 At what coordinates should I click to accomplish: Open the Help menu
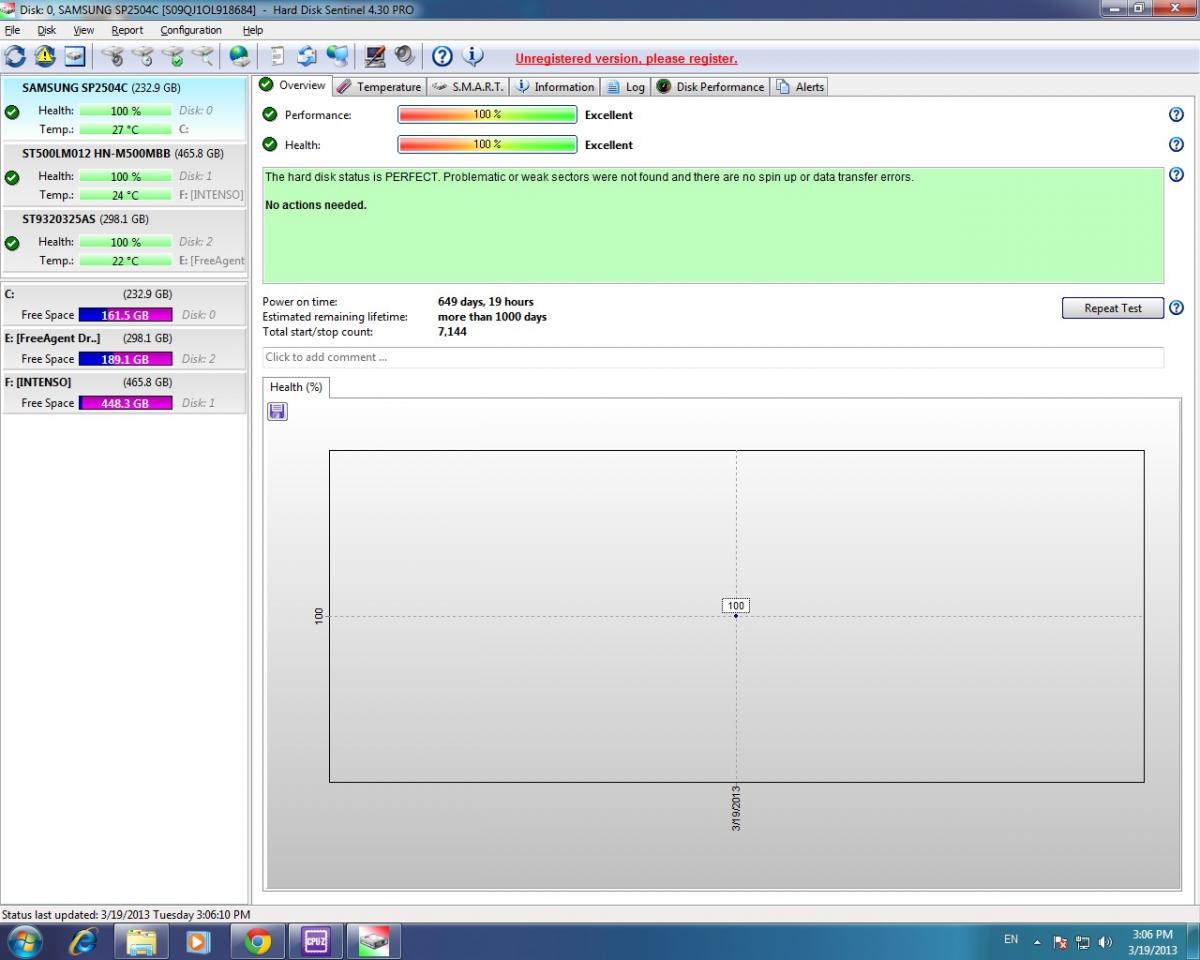(253, 30)
